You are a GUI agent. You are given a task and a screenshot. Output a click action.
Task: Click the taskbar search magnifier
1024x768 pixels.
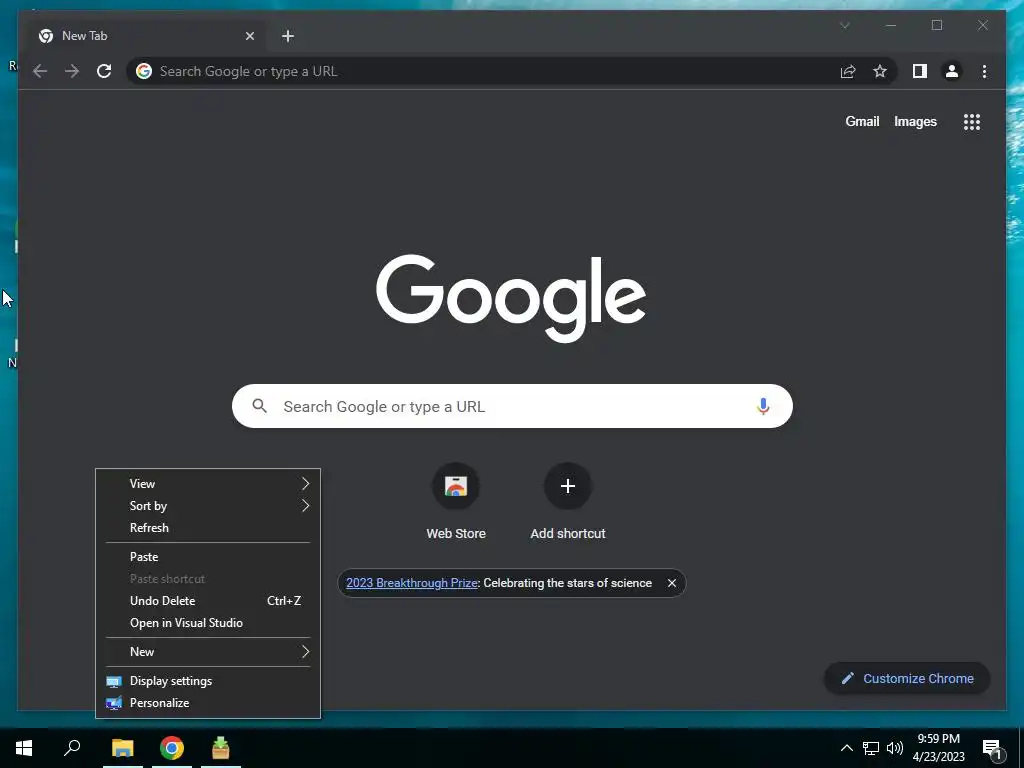[x=72, y=748]
